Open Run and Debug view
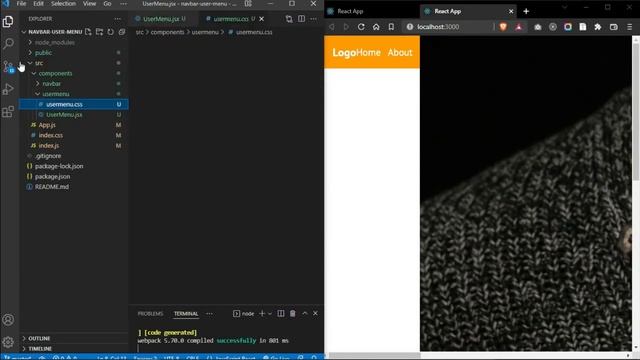Image resolution: width=640 pixels, height=360 pixels. click(8, 89)
